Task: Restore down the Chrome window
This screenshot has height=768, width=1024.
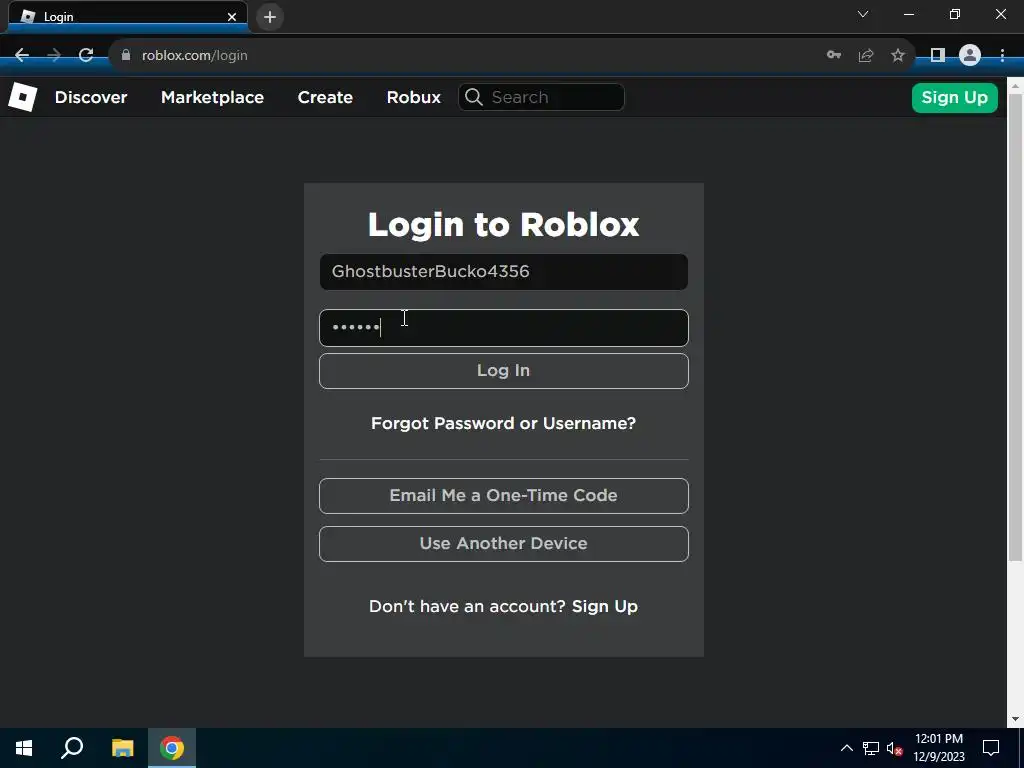Action: pyautogui.click(x=955, y=14)
